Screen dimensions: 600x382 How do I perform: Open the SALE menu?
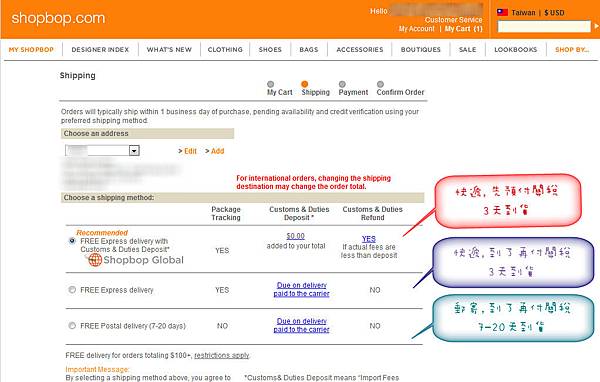tap(468, 50)
